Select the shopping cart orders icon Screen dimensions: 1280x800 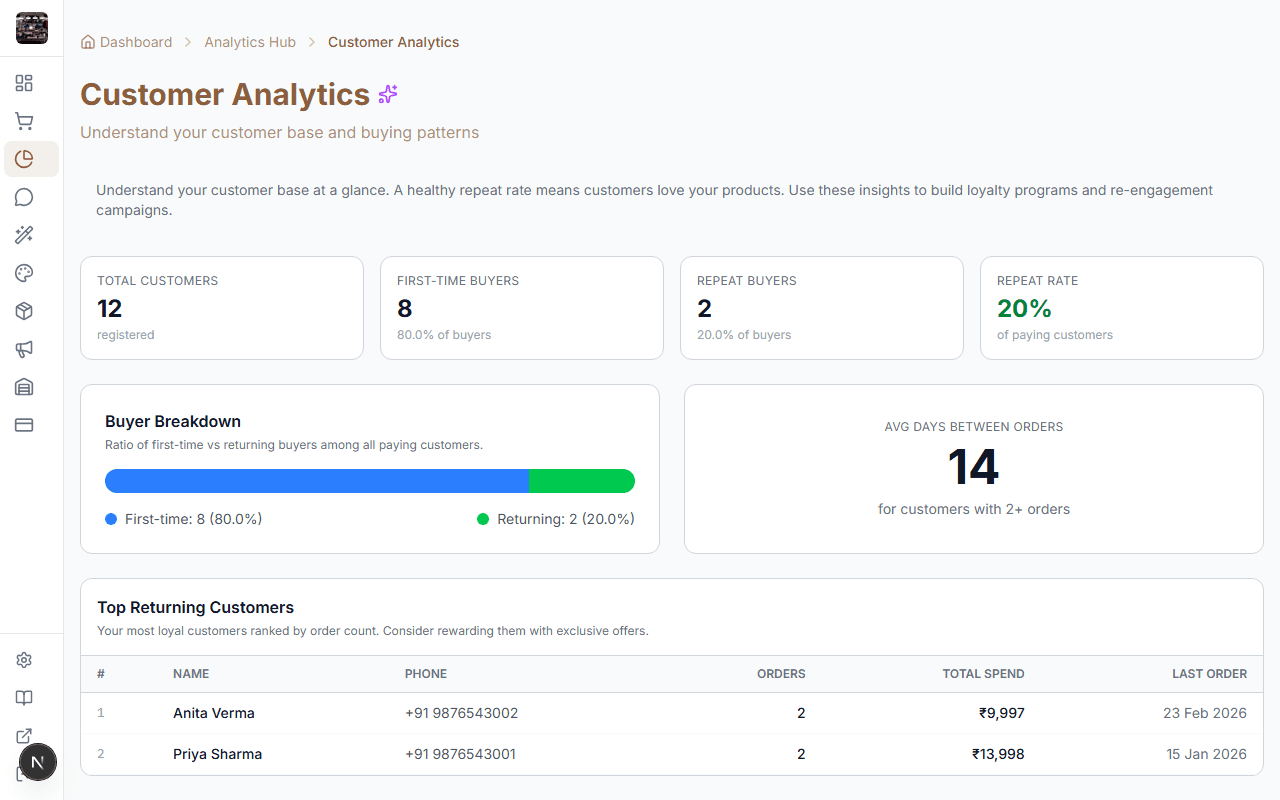pos(24,120)
